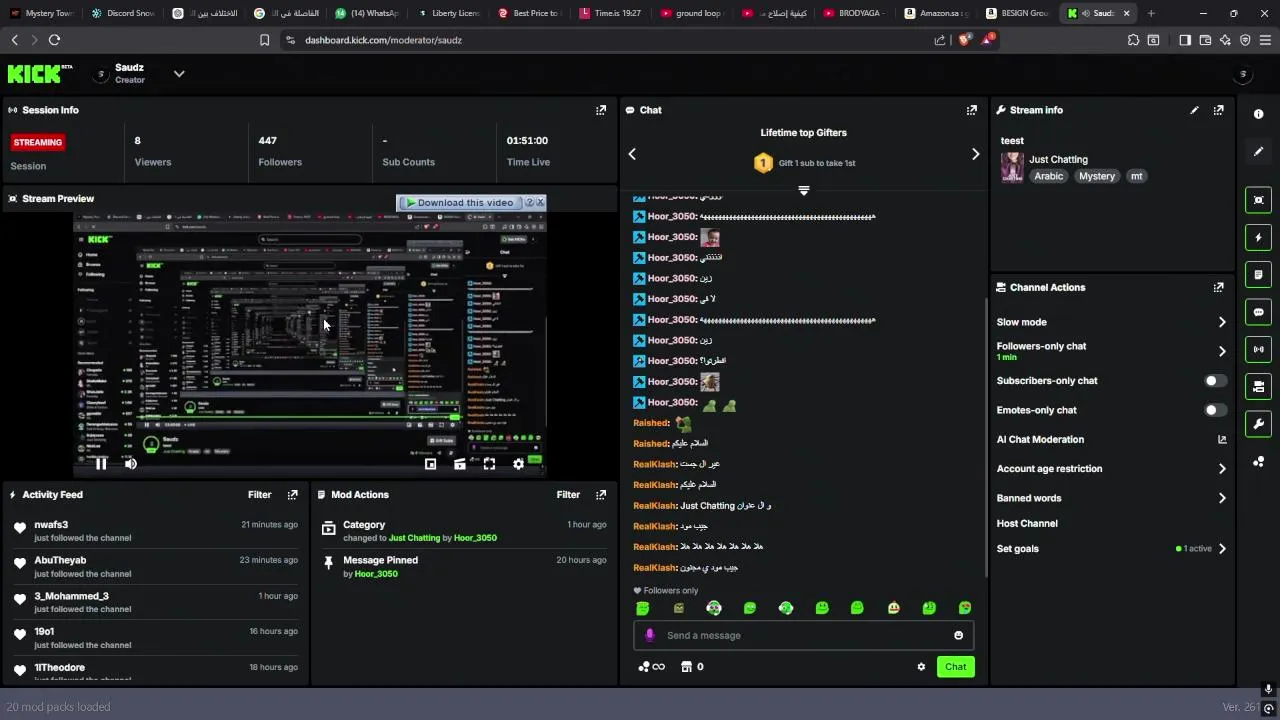Screen dimensions: 1280x720
Task: Show next top gifters slide
Action: point(975,154)
